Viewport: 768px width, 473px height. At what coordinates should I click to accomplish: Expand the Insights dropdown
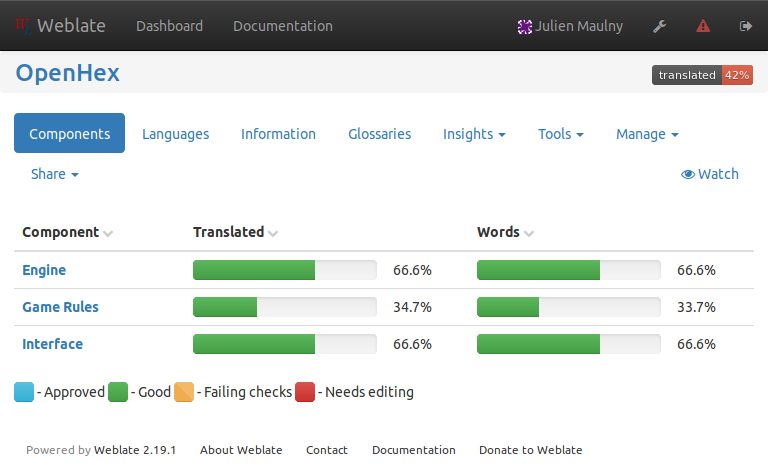pyautogui.click(x=474, y=134)
